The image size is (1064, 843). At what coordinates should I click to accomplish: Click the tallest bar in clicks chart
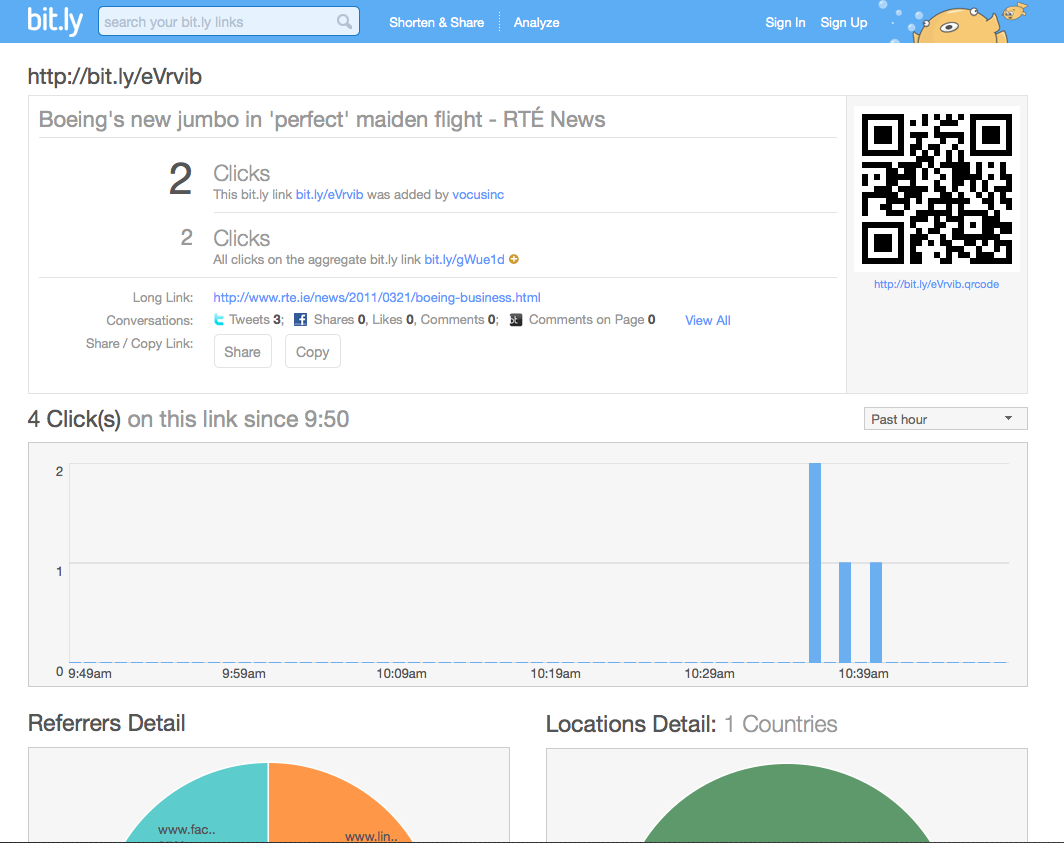[815, 563]
